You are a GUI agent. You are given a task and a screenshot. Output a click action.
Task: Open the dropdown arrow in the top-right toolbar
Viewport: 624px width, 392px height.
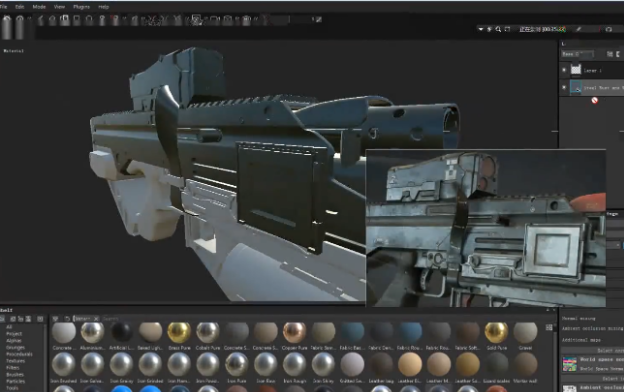click(x=481, y=29)
